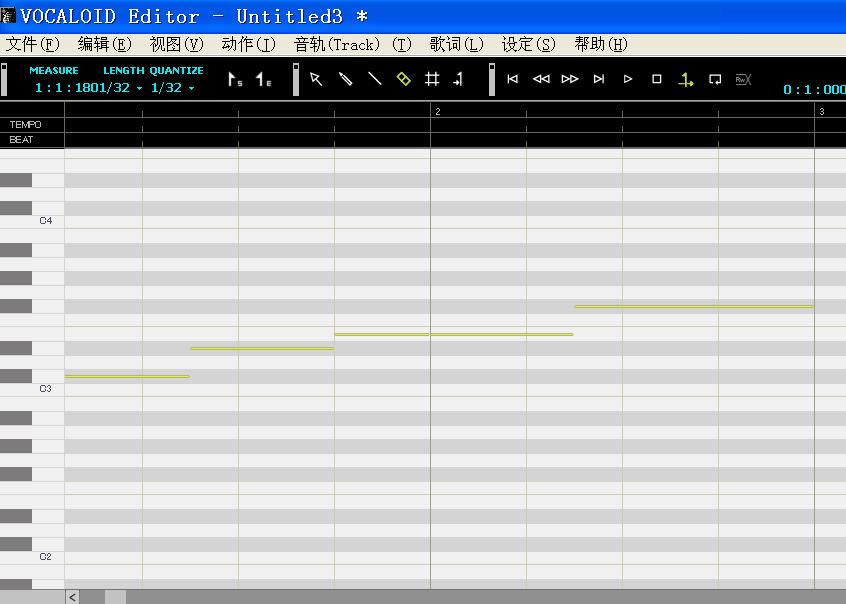
Task: Set the start marker flag
Action: [235, 79]
